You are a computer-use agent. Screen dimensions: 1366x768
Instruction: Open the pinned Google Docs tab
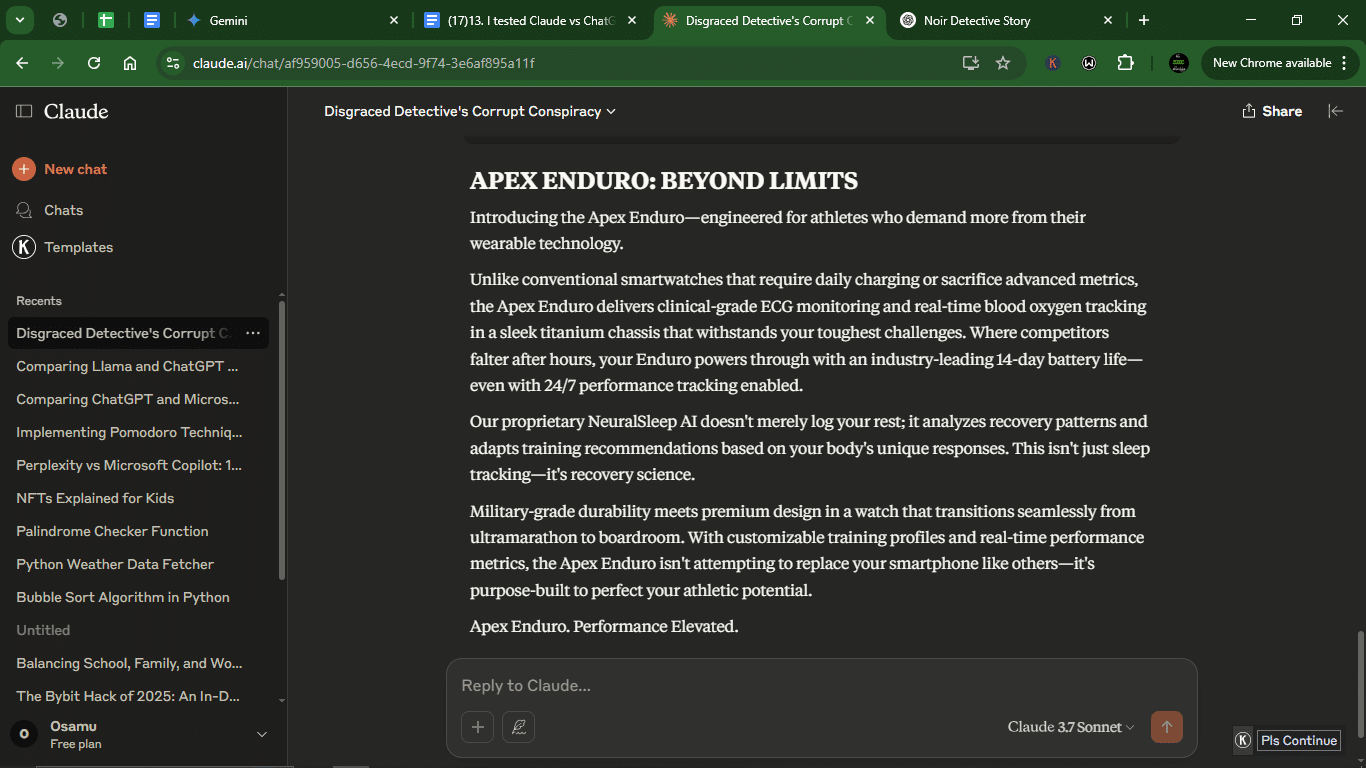point(152,20)
